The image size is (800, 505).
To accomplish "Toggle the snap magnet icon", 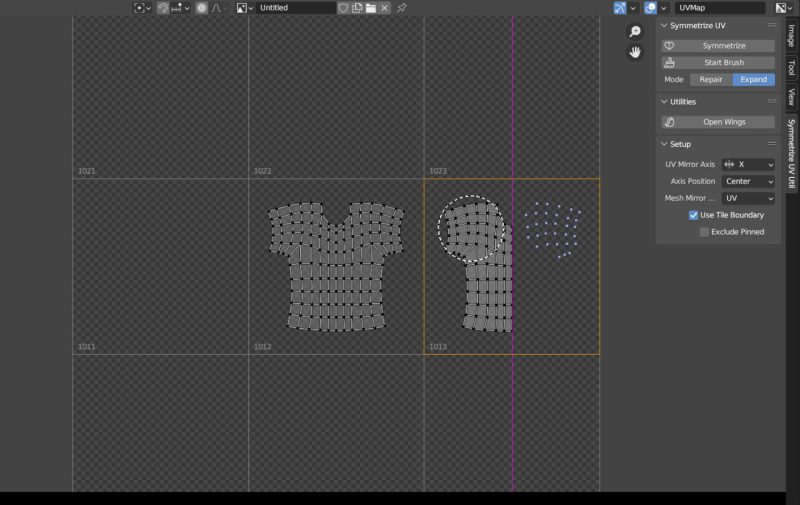I will click(163, 8).
